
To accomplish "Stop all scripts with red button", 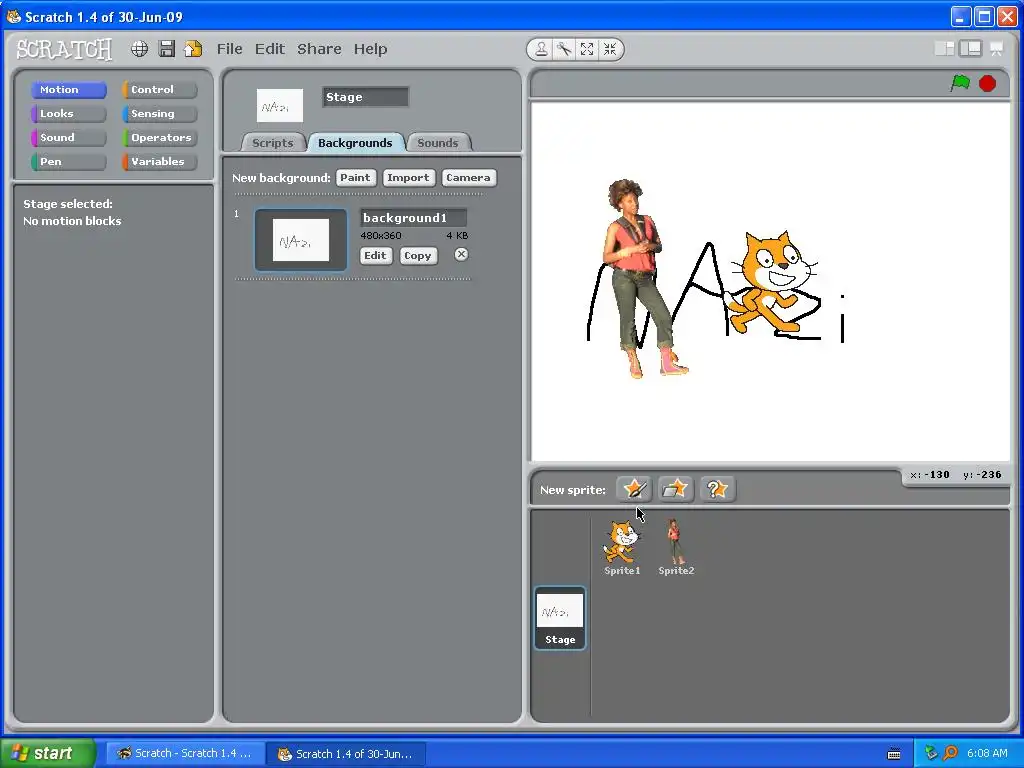I will 987,84.
